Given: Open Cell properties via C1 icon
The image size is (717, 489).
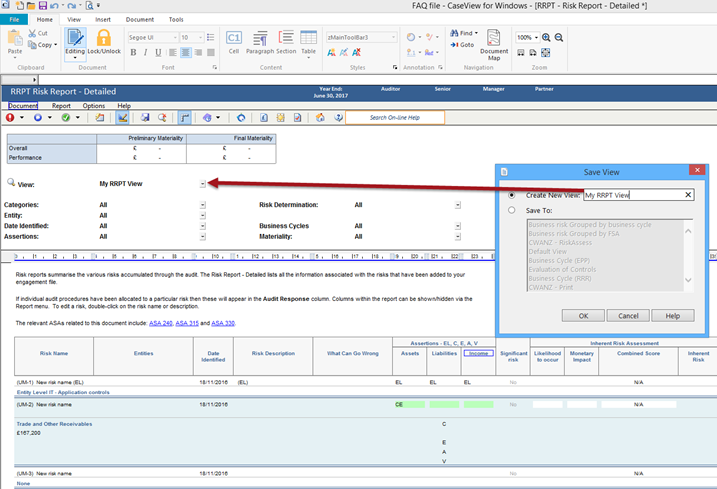Looking at the screenshot, I should coord(234,38).
